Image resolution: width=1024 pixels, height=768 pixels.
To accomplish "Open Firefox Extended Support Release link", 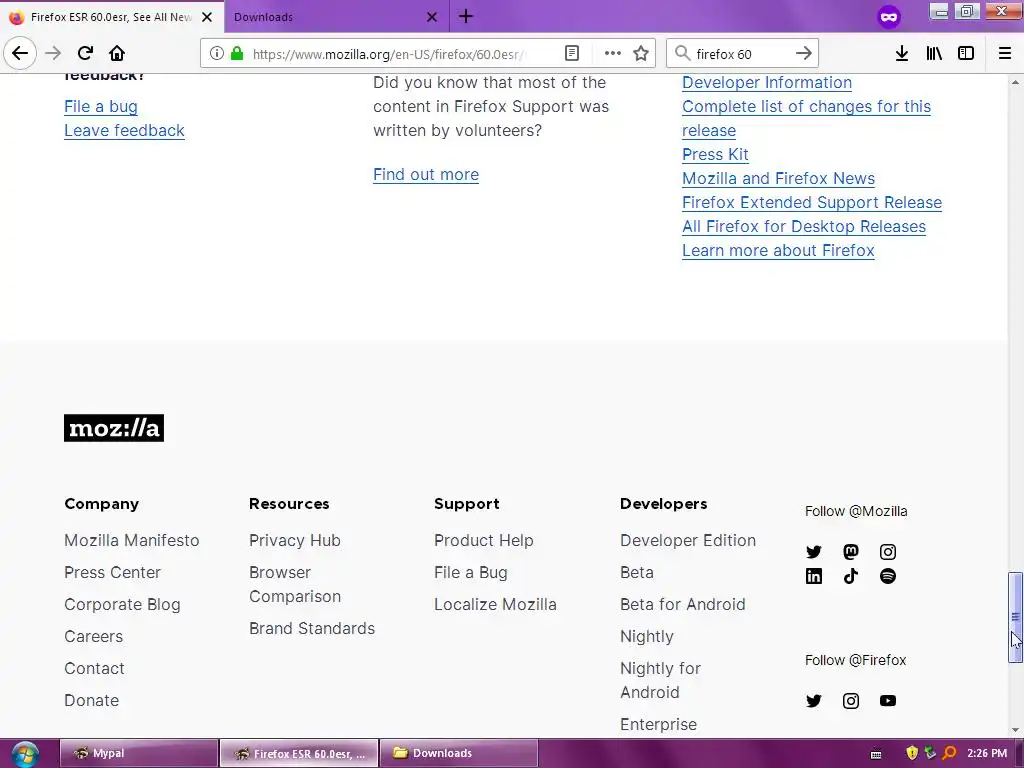I will click(x=812, y=202).
